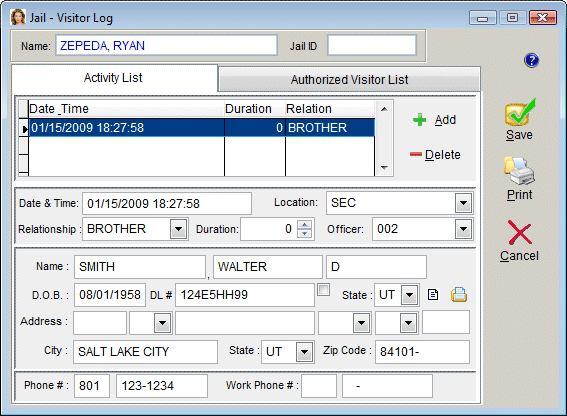Click the Zip Code field 84101-
The width and height of the screenshot is (567, 416).
pos(422,352)
